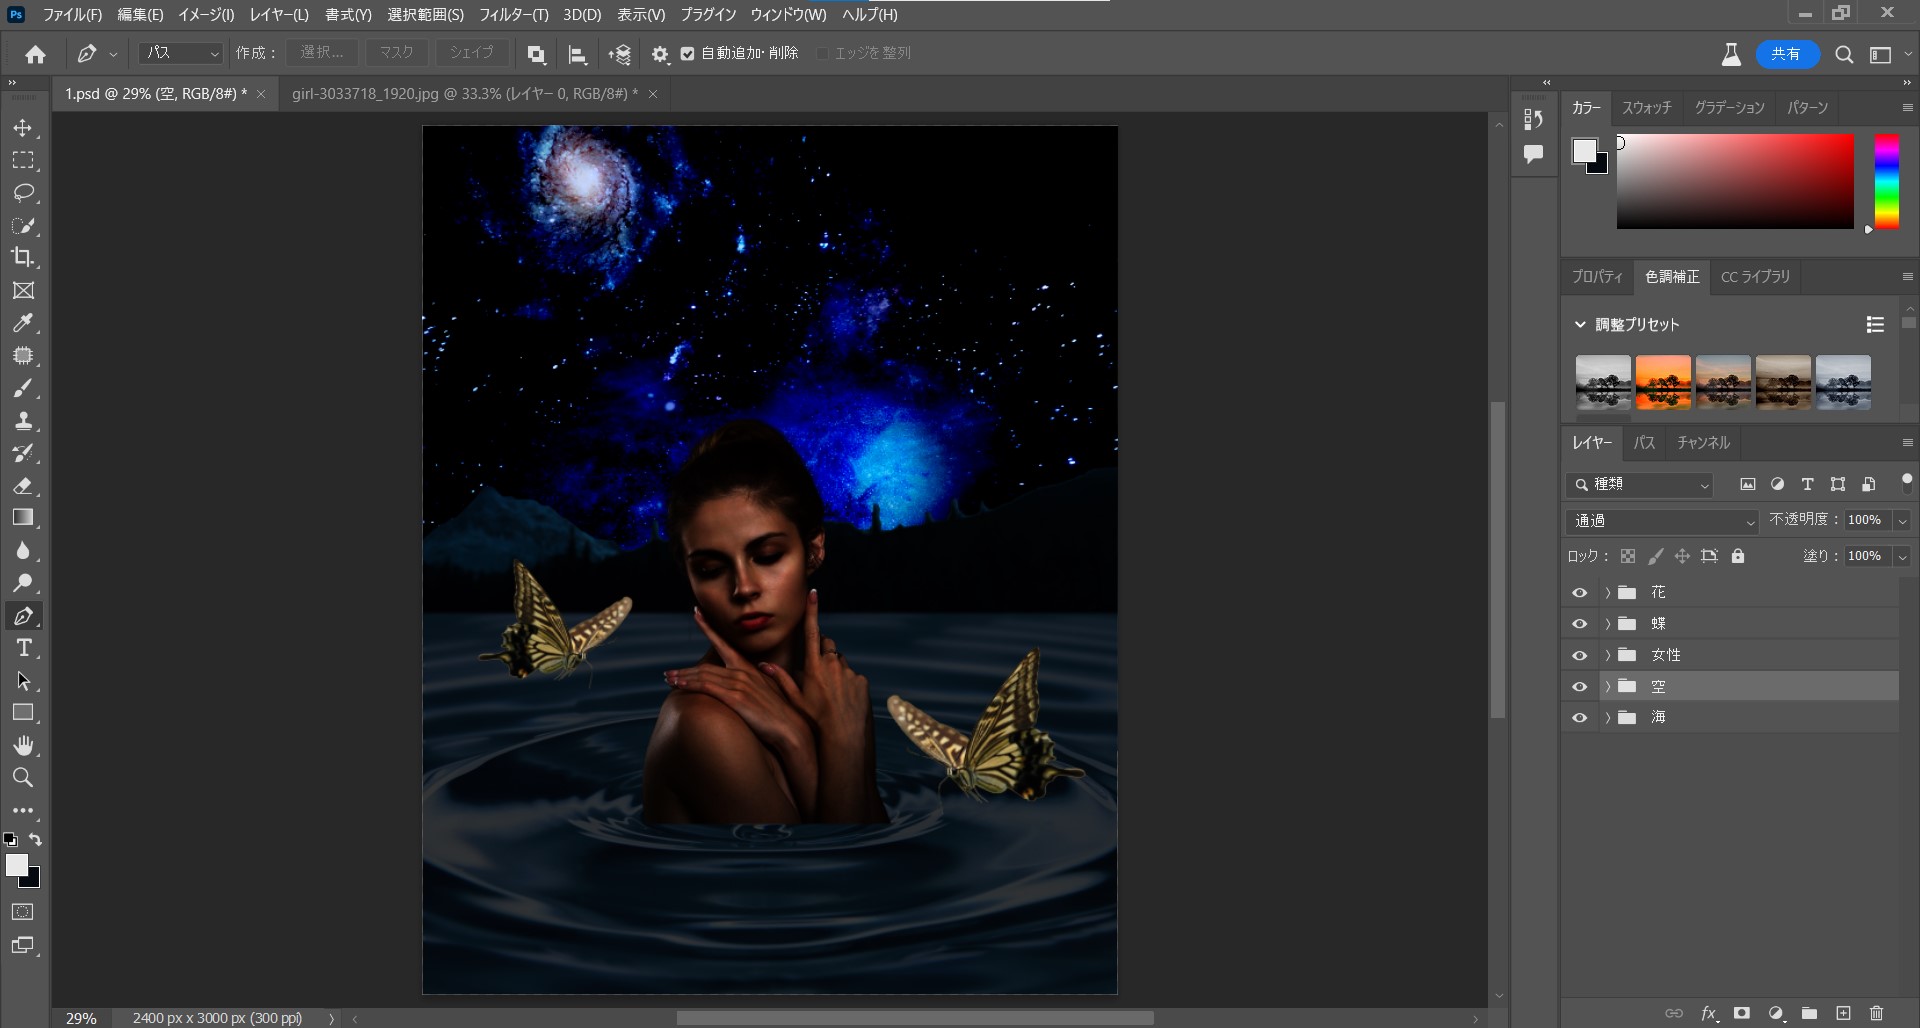
Task: Open the フィルター menu
Action: 514,15
